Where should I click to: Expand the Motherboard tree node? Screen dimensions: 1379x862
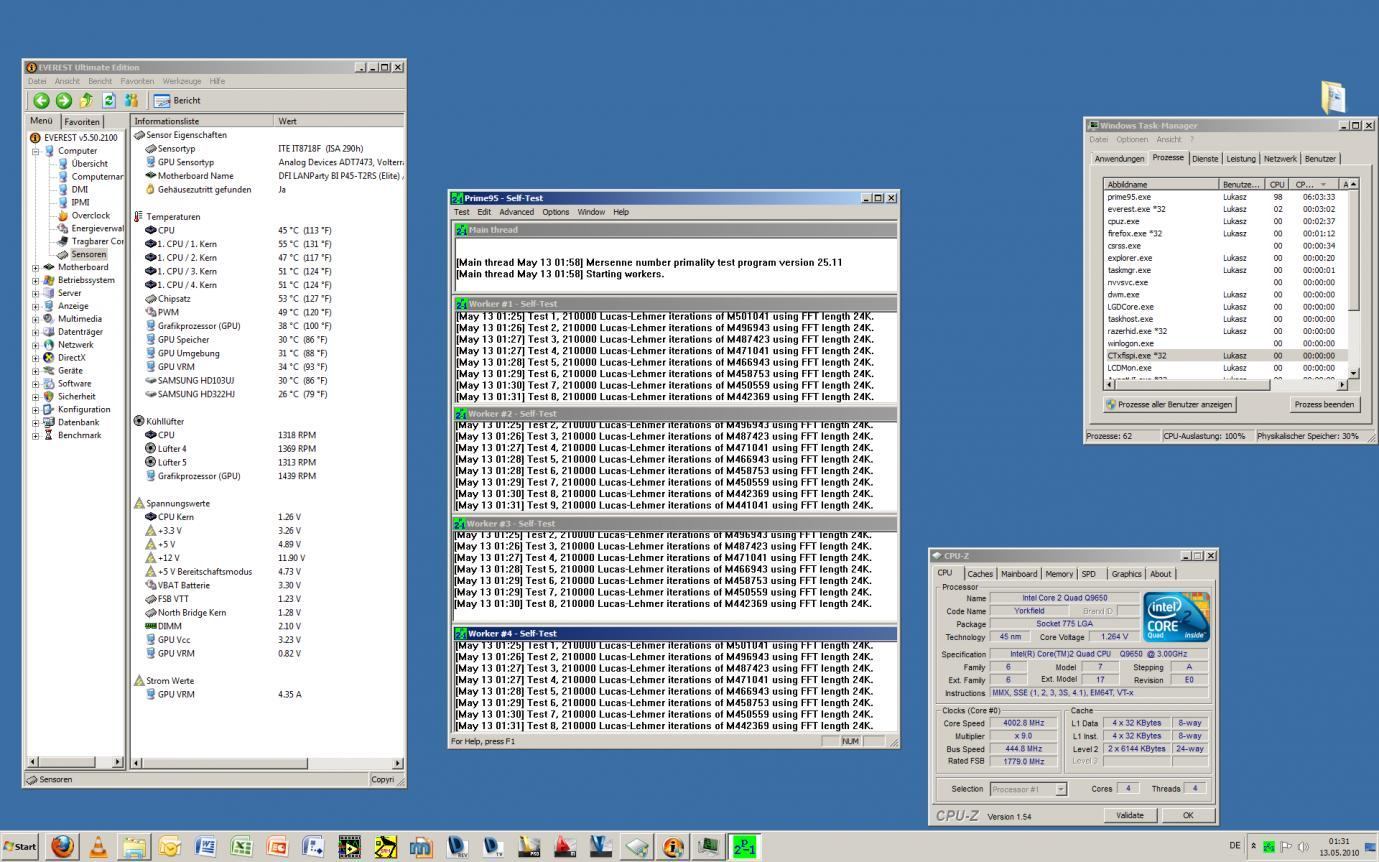pos(36,267)
